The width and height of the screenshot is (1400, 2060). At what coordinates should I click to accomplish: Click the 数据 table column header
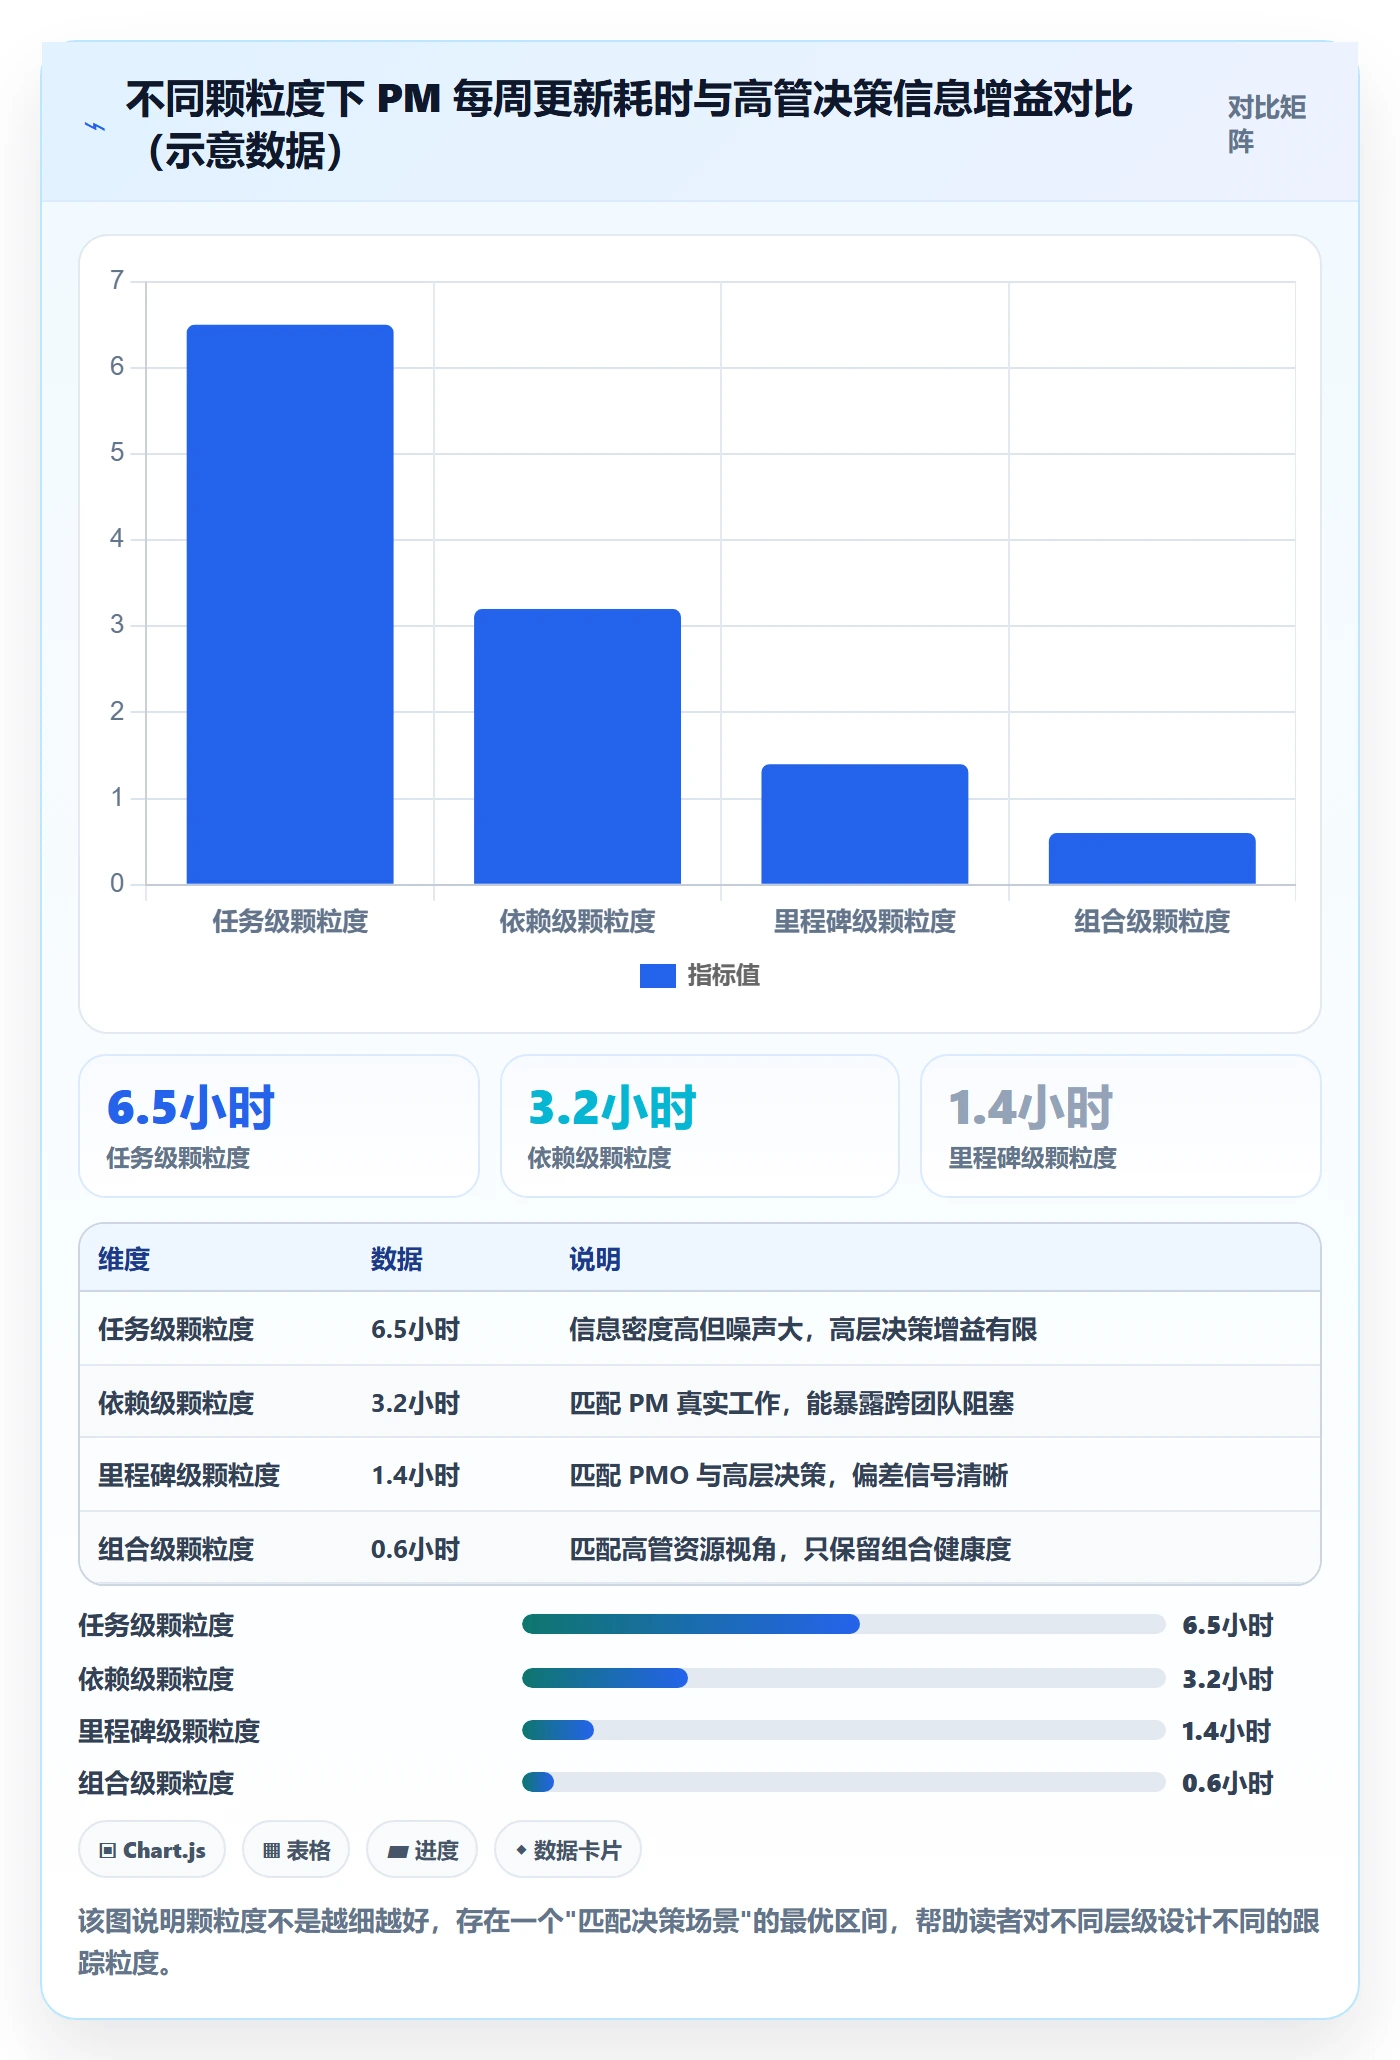pos(397,1259)
